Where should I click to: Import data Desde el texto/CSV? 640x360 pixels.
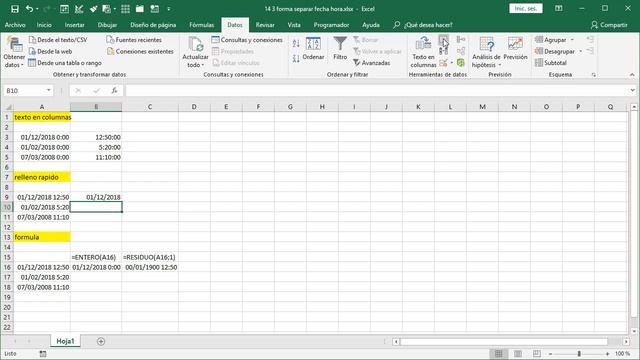tap(58, 40)
